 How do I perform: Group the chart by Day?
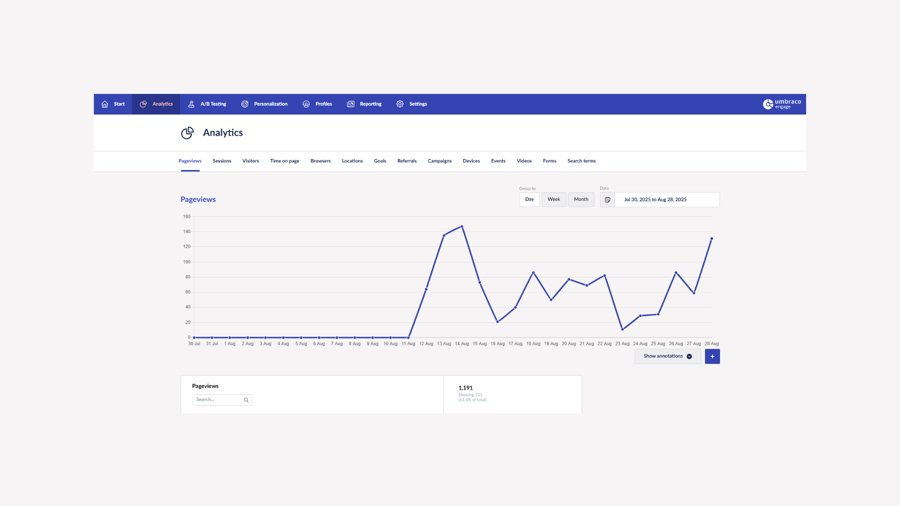click(x=529, y=199)
